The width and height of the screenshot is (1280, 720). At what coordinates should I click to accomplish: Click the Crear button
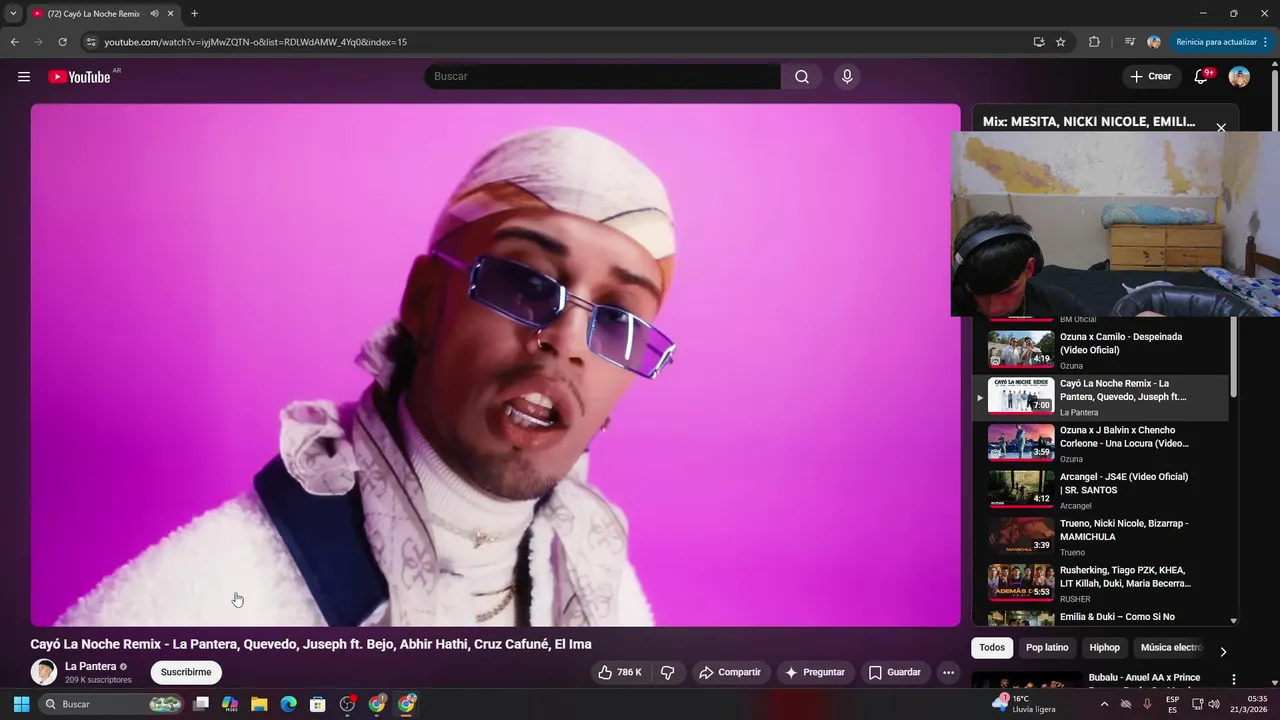tap(1150, 77)
